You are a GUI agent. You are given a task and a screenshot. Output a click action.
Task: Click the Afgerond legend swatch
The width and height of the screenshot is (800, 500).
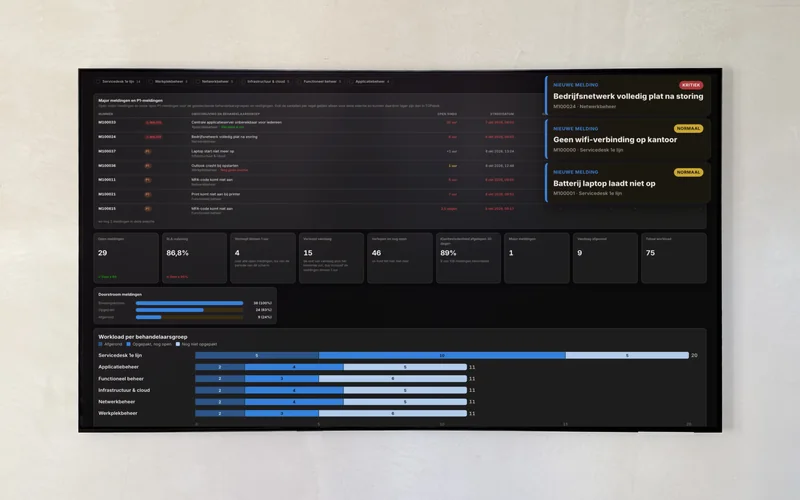101,344
